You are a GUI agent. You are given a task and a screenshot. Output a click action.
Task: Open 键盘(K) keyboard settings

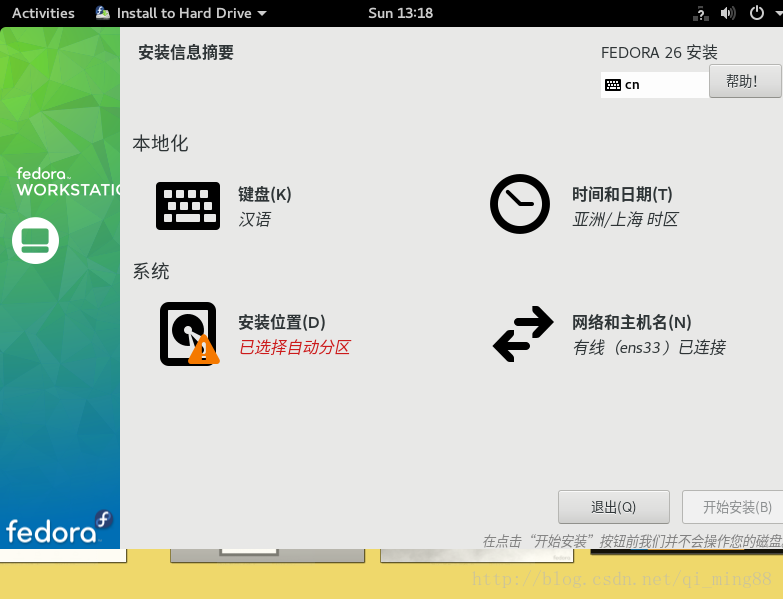[265, 194]
